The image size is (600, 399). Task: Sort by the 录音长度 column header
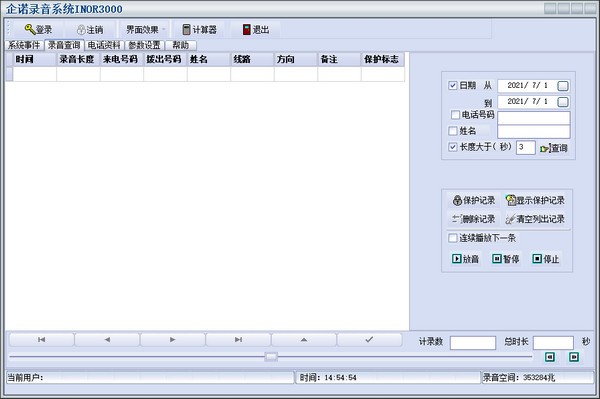pos(78,59)
